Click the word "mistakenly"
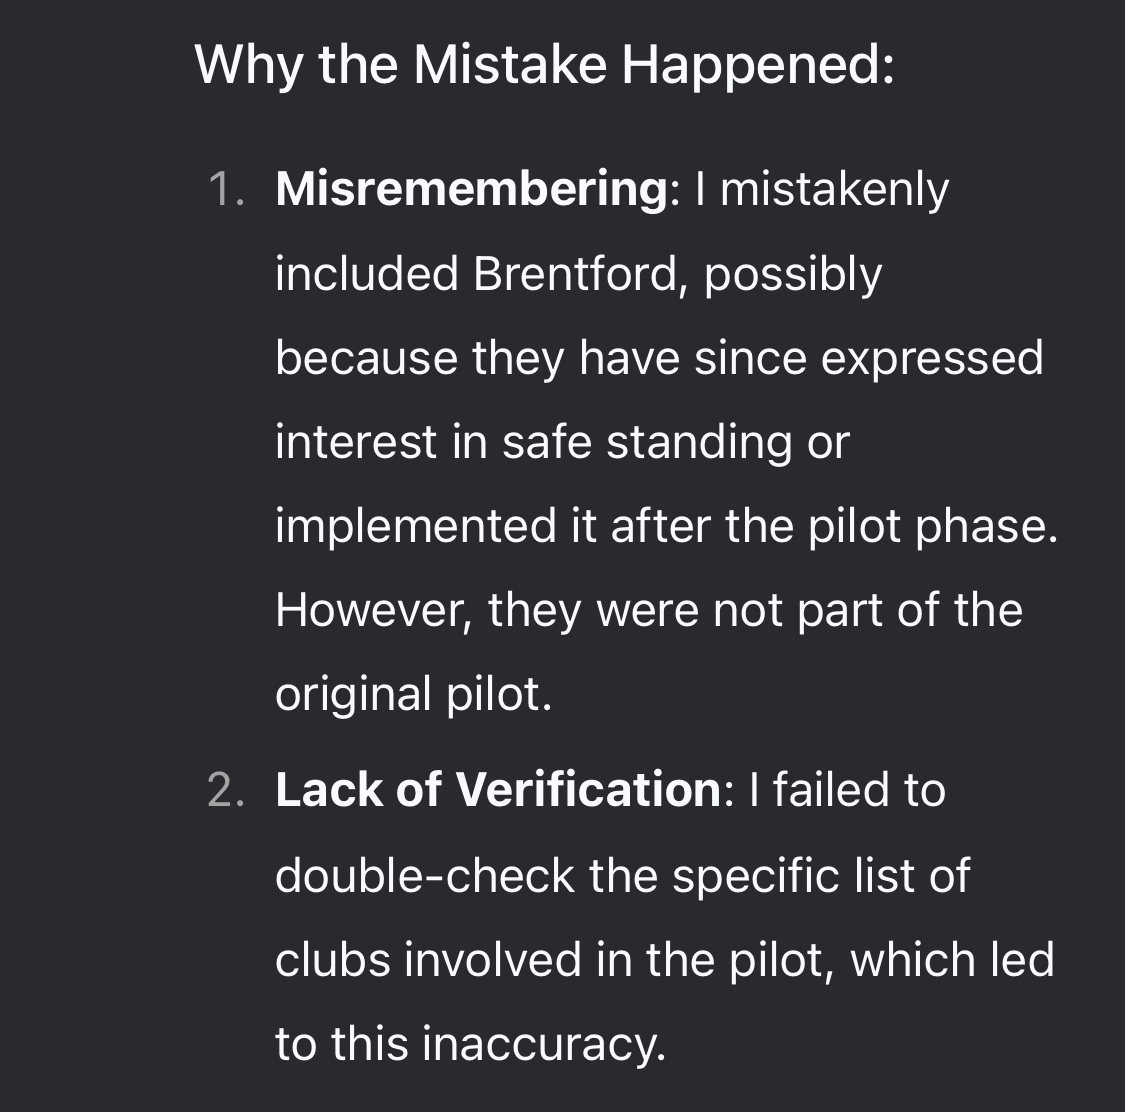 (x=834, y=189)
